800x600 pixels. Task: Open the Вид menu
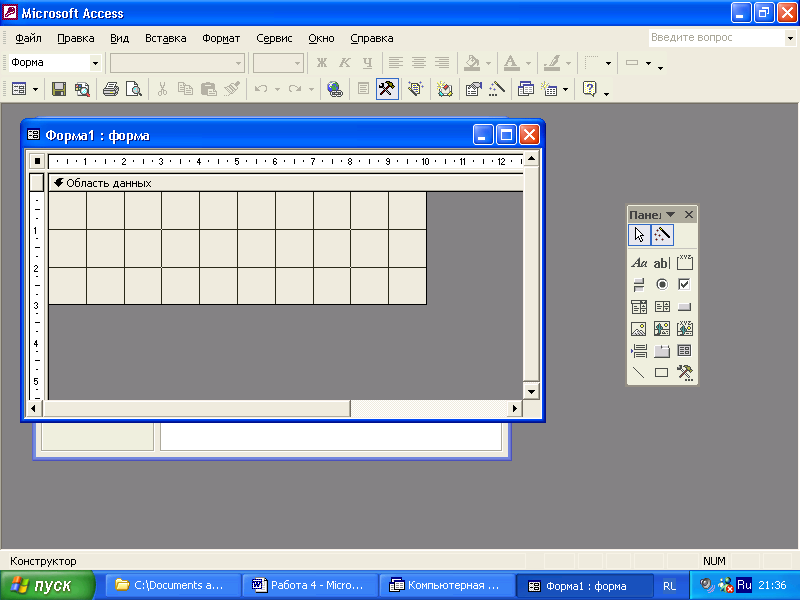(x=119, y=38)
